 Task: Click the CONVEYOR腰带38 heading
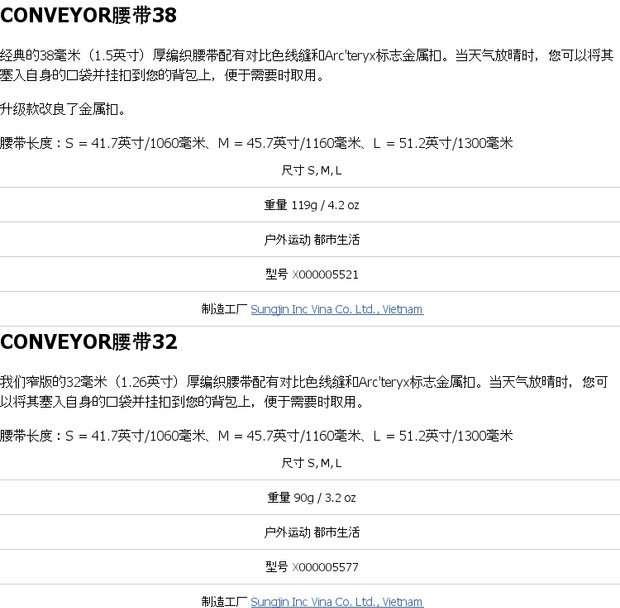pyautogui.click(x=89, y=15)
